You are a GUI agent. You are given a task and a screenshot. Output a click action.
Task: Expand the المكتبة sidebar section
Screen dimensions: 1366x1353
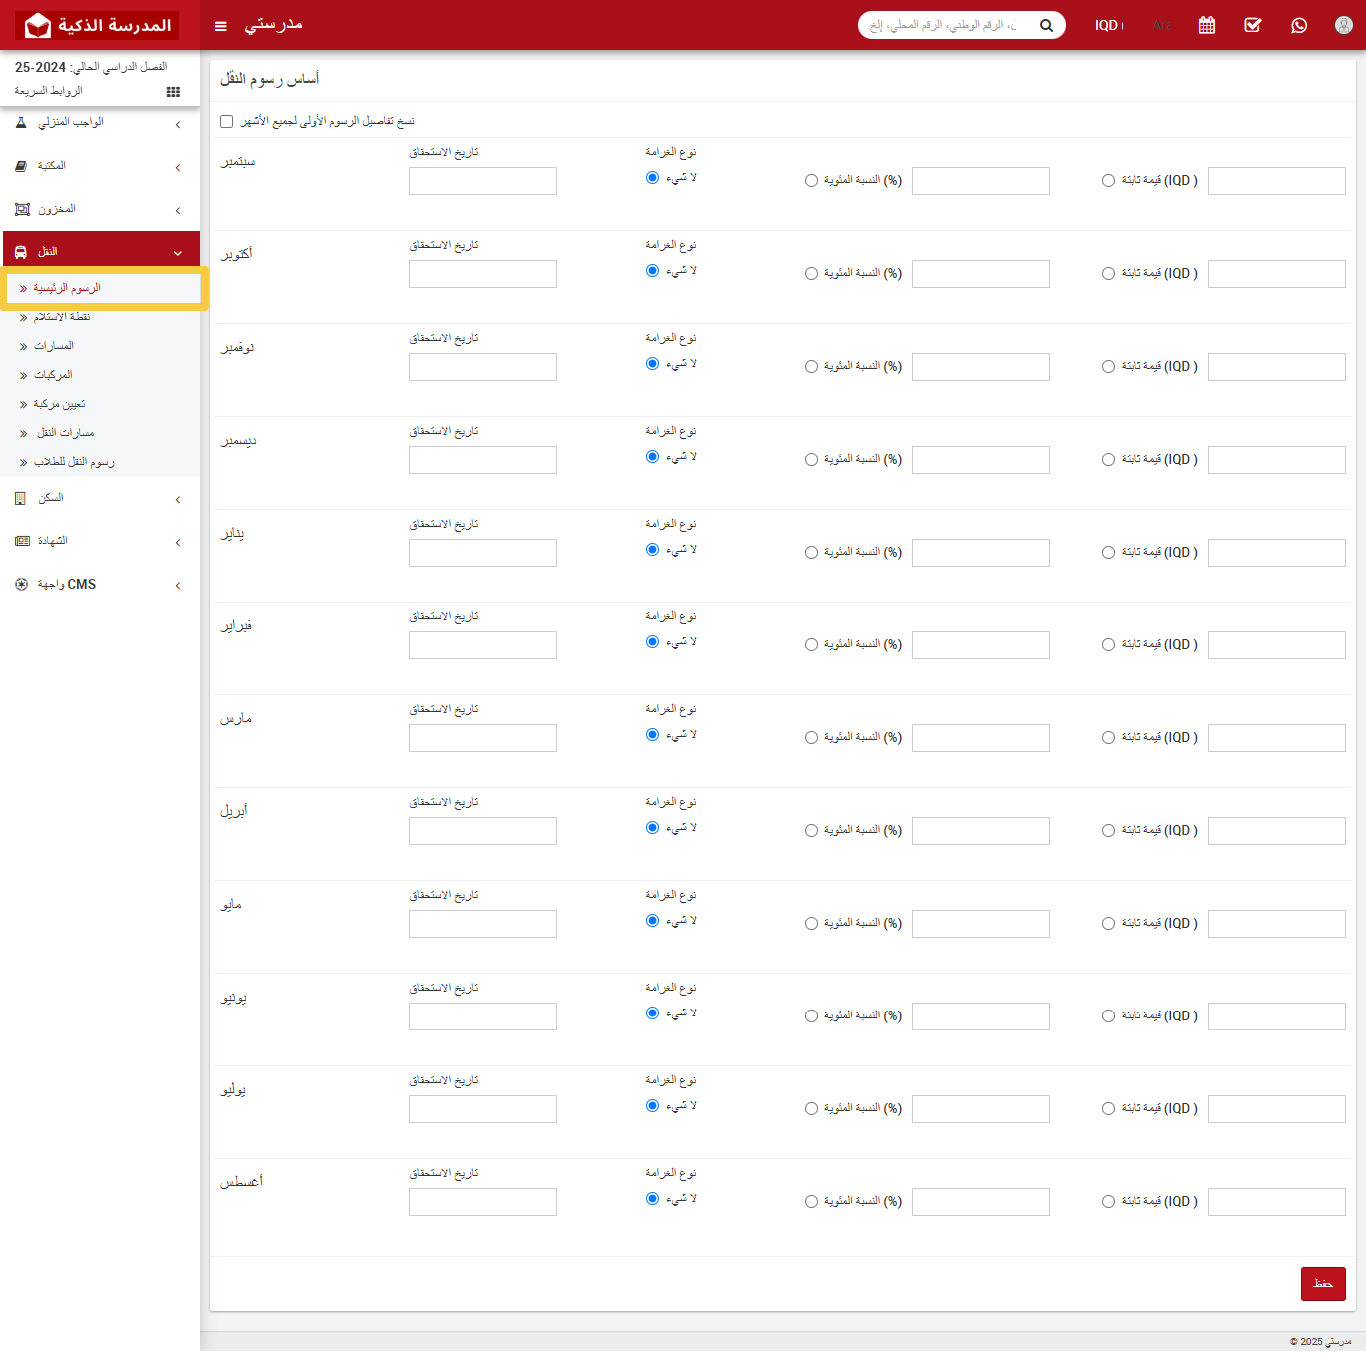point(100,166)
